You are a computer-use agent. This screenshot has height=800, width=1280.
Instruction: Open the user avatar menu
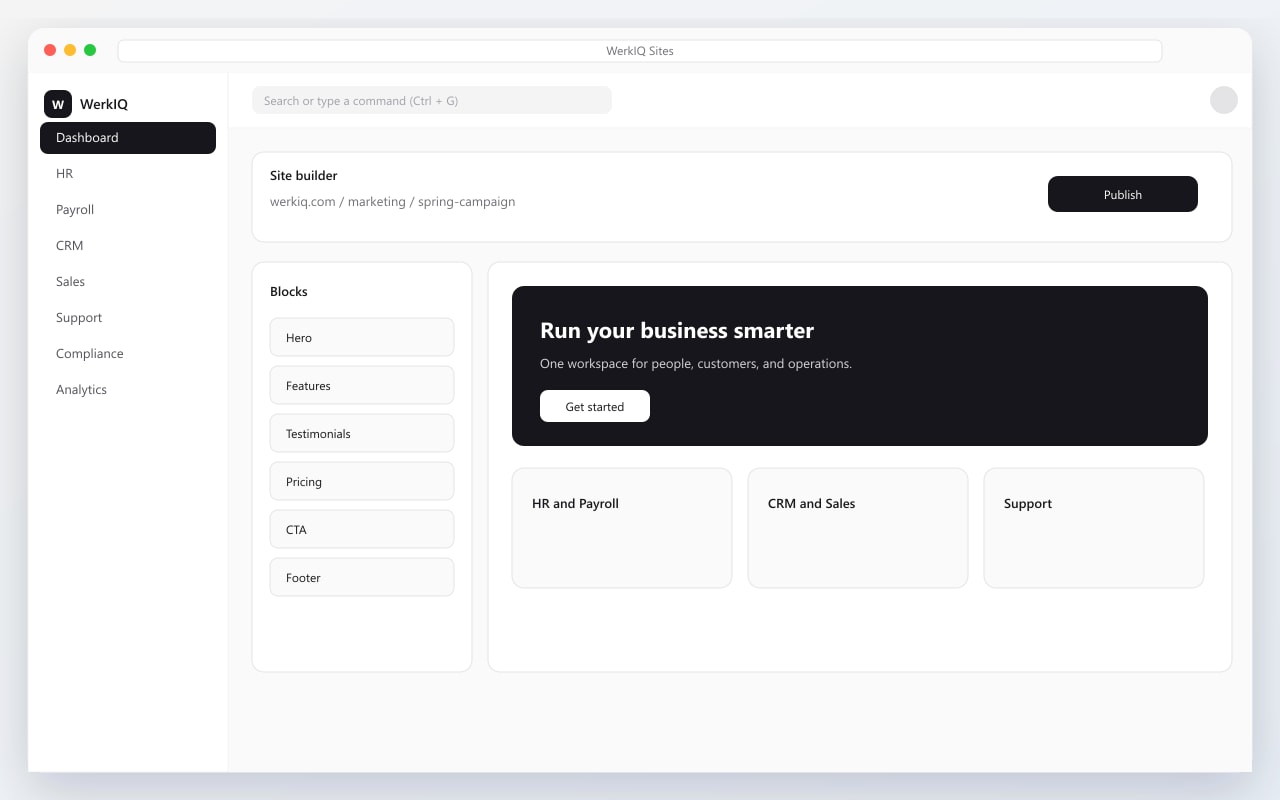pos(1224,100)
